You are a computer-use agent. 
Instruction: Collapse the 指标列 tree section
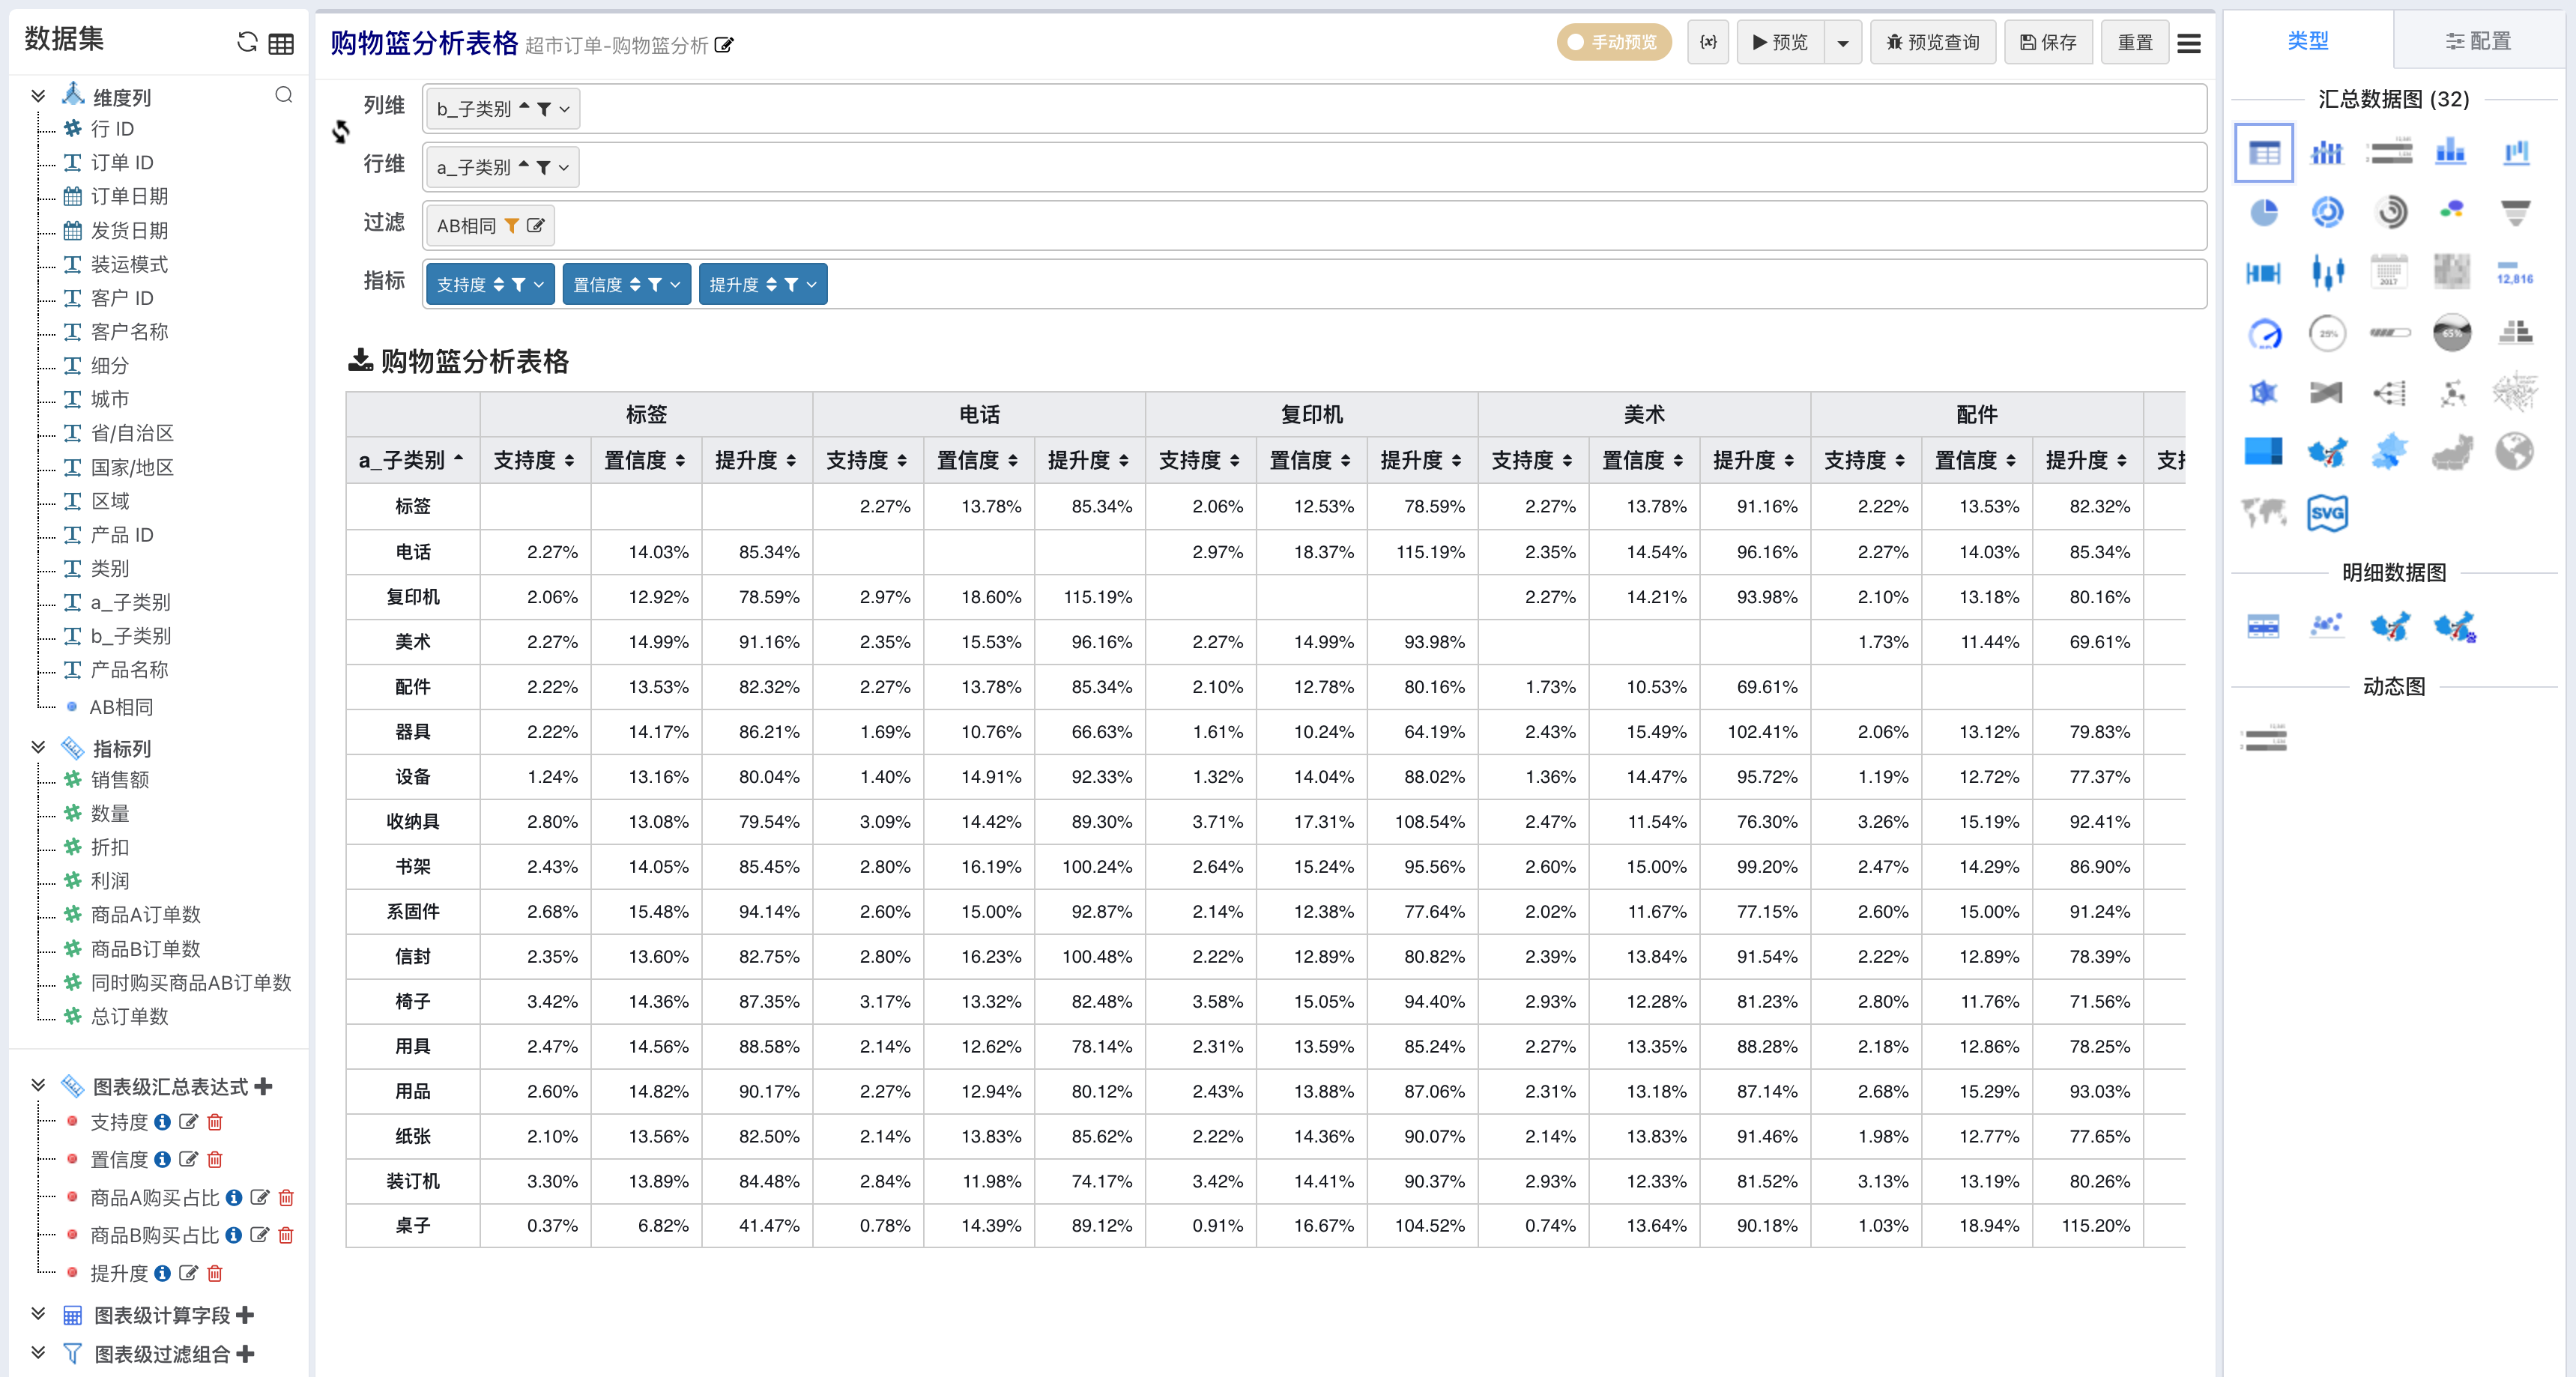coord(38,747)
